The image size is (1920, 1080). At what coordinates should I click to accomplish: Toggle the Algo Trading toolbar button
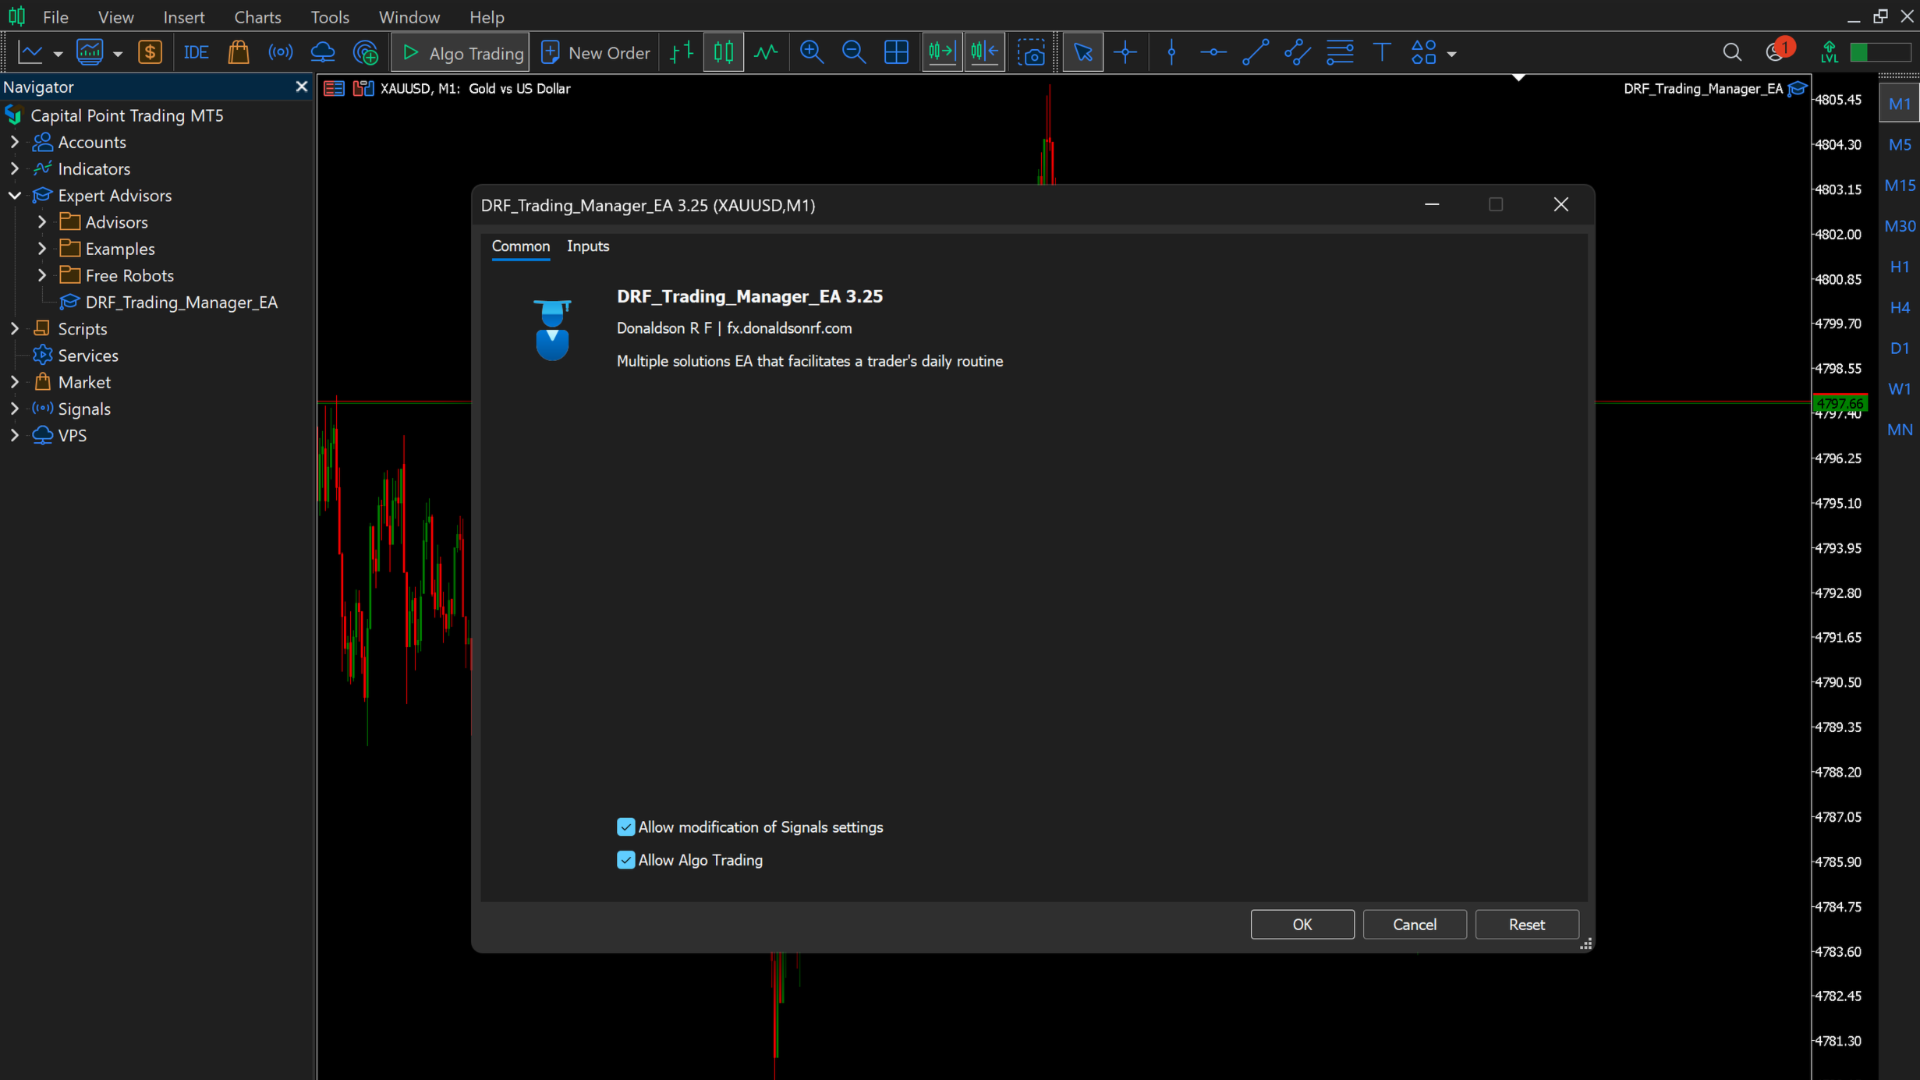click(x=462, y=53)
